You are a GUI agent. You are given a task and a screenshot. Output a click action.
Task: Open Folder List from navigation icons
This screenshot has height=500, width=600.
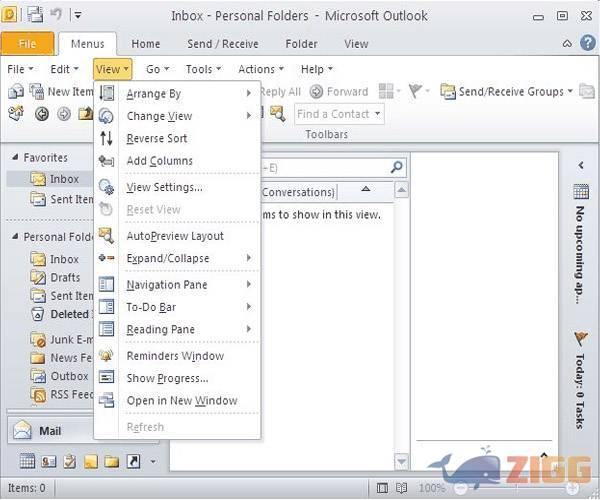tap(112, 462)
